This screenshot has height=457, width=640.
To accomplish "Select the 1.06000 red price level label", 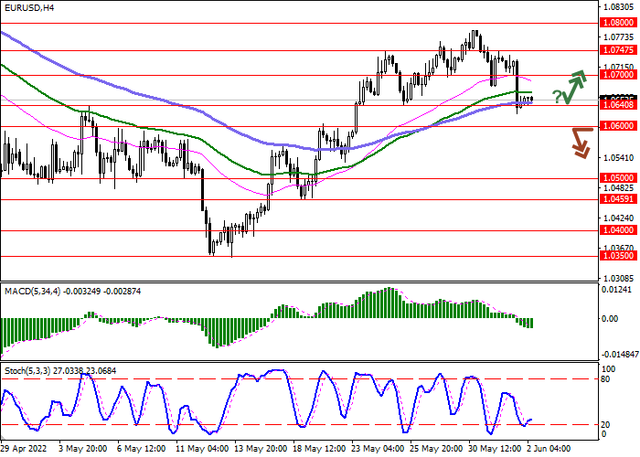I will coord(619,126).
